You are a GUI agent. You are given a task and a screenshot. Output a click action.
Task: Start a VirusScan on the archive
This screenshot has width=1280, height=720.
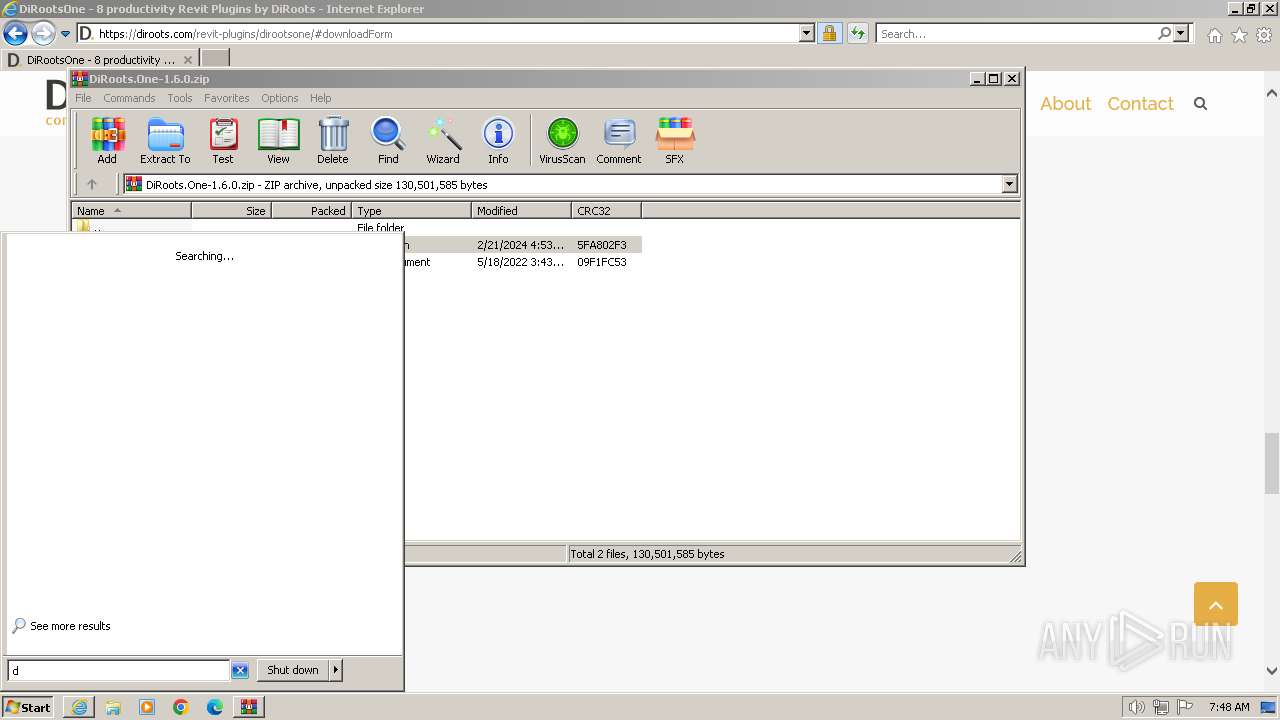tap(562, 140)
